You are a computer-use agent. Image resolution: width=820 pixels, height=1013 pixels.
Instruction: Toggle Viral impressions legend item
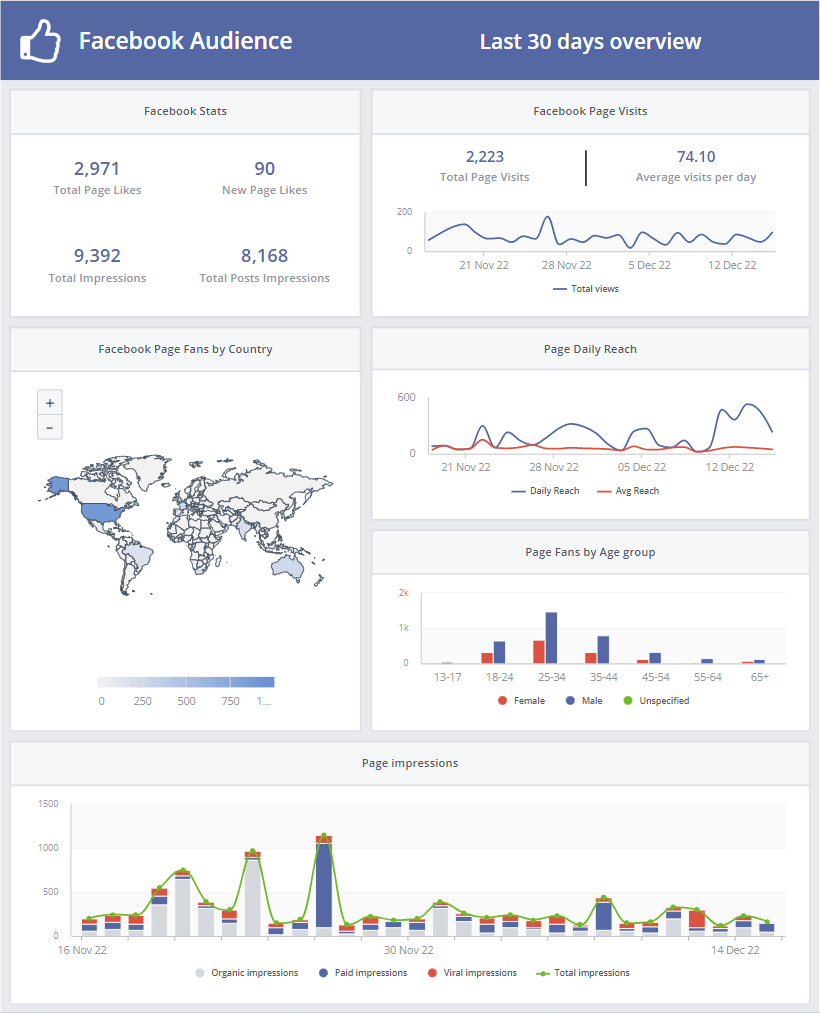click(470, 972)
